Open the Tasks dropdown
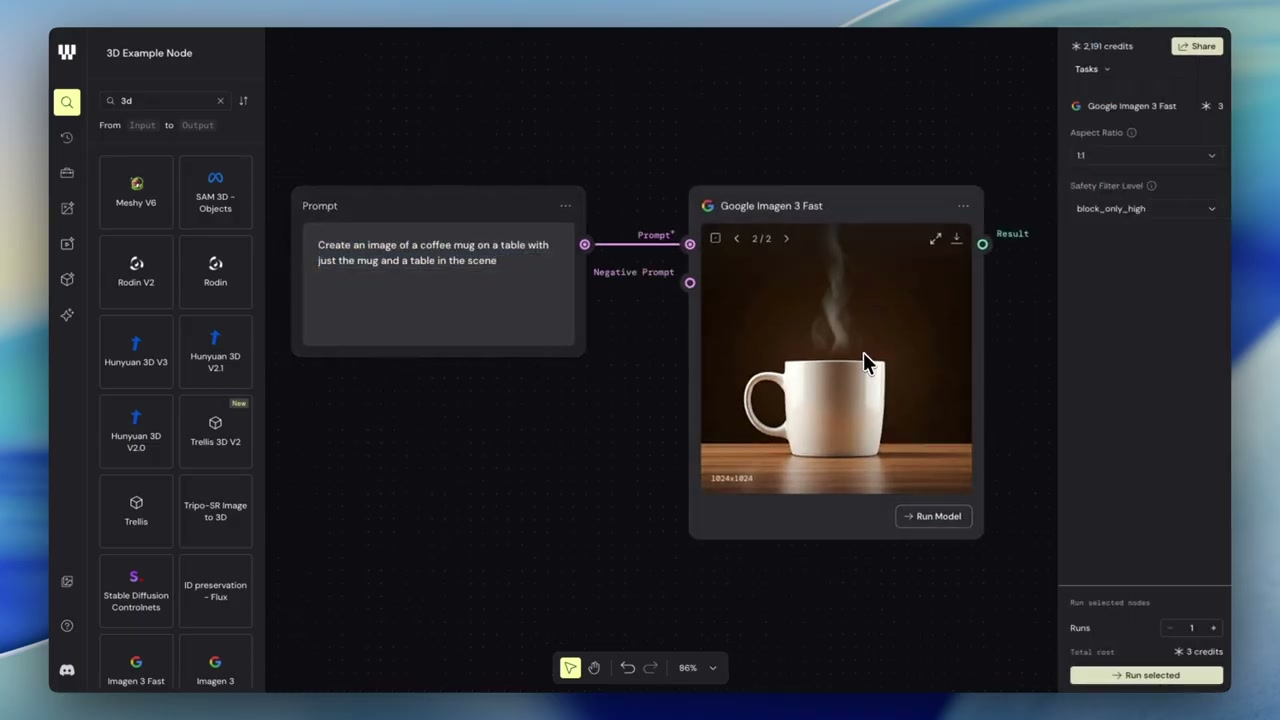1280x720 pixels. click(1092, 69)
